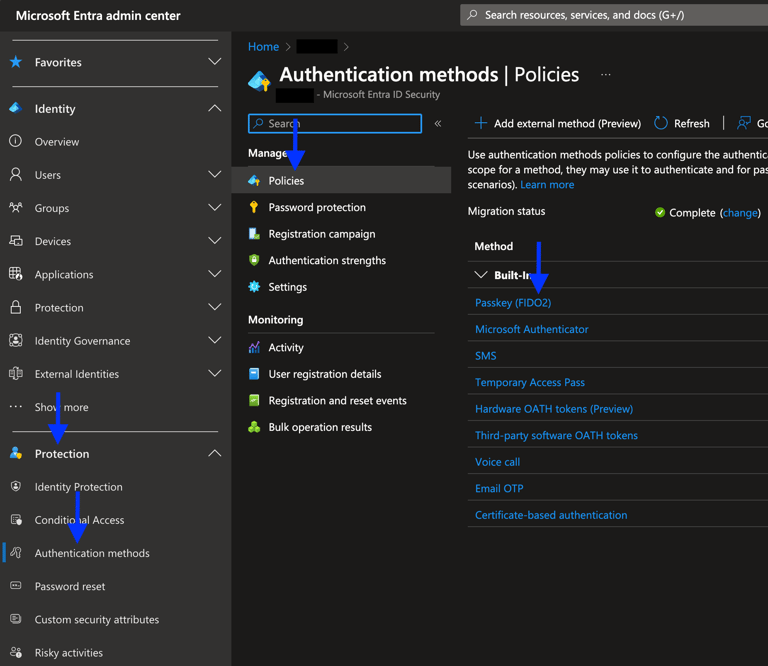Open the Email OTP method
This screenshot has width=768, height=666.
coord(499,488)
